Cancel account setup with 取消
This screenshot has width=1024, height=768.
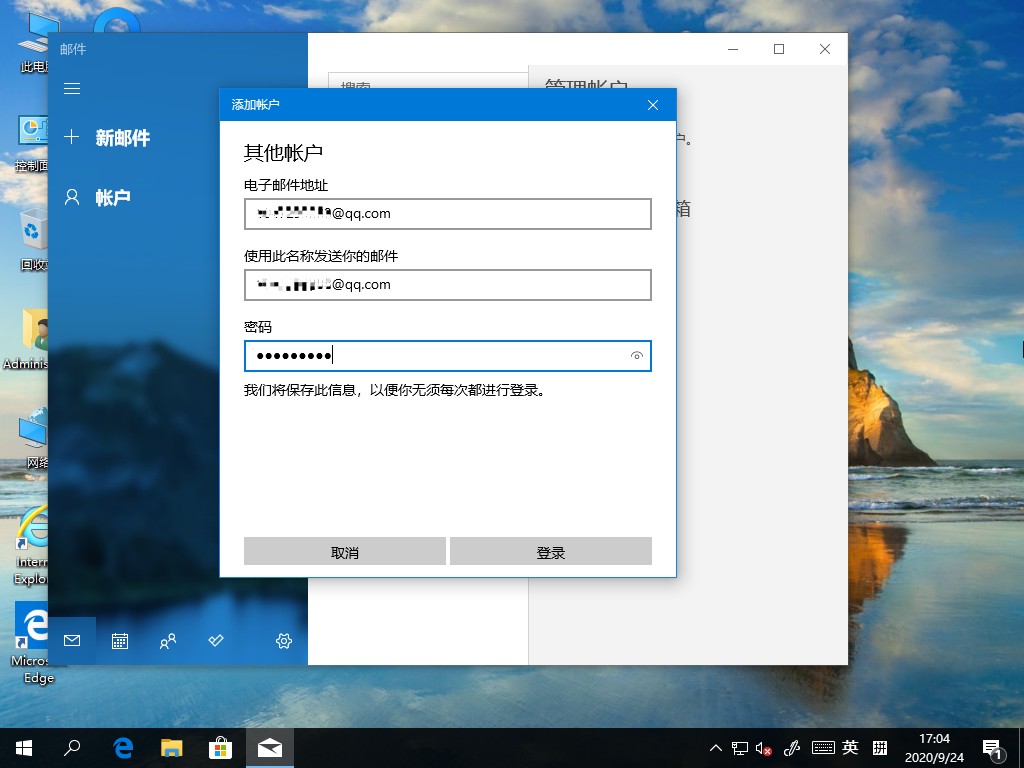pos(344,551)
